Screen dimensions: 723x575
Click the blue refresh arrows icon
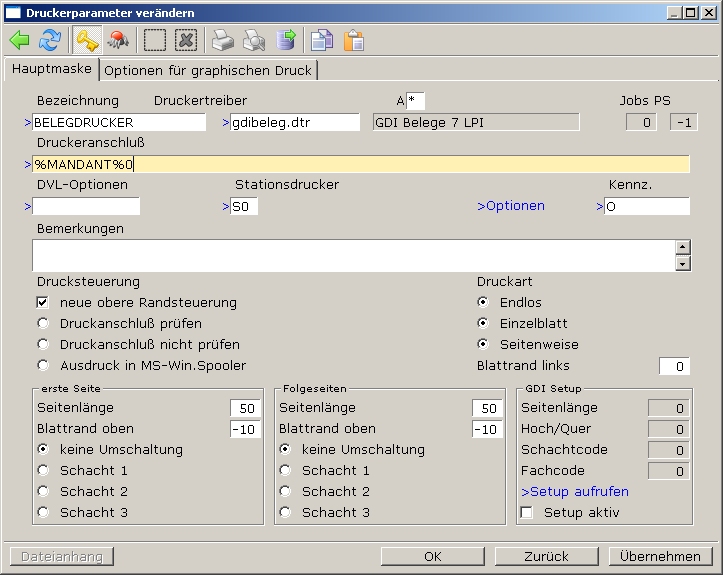pos(49,40)
